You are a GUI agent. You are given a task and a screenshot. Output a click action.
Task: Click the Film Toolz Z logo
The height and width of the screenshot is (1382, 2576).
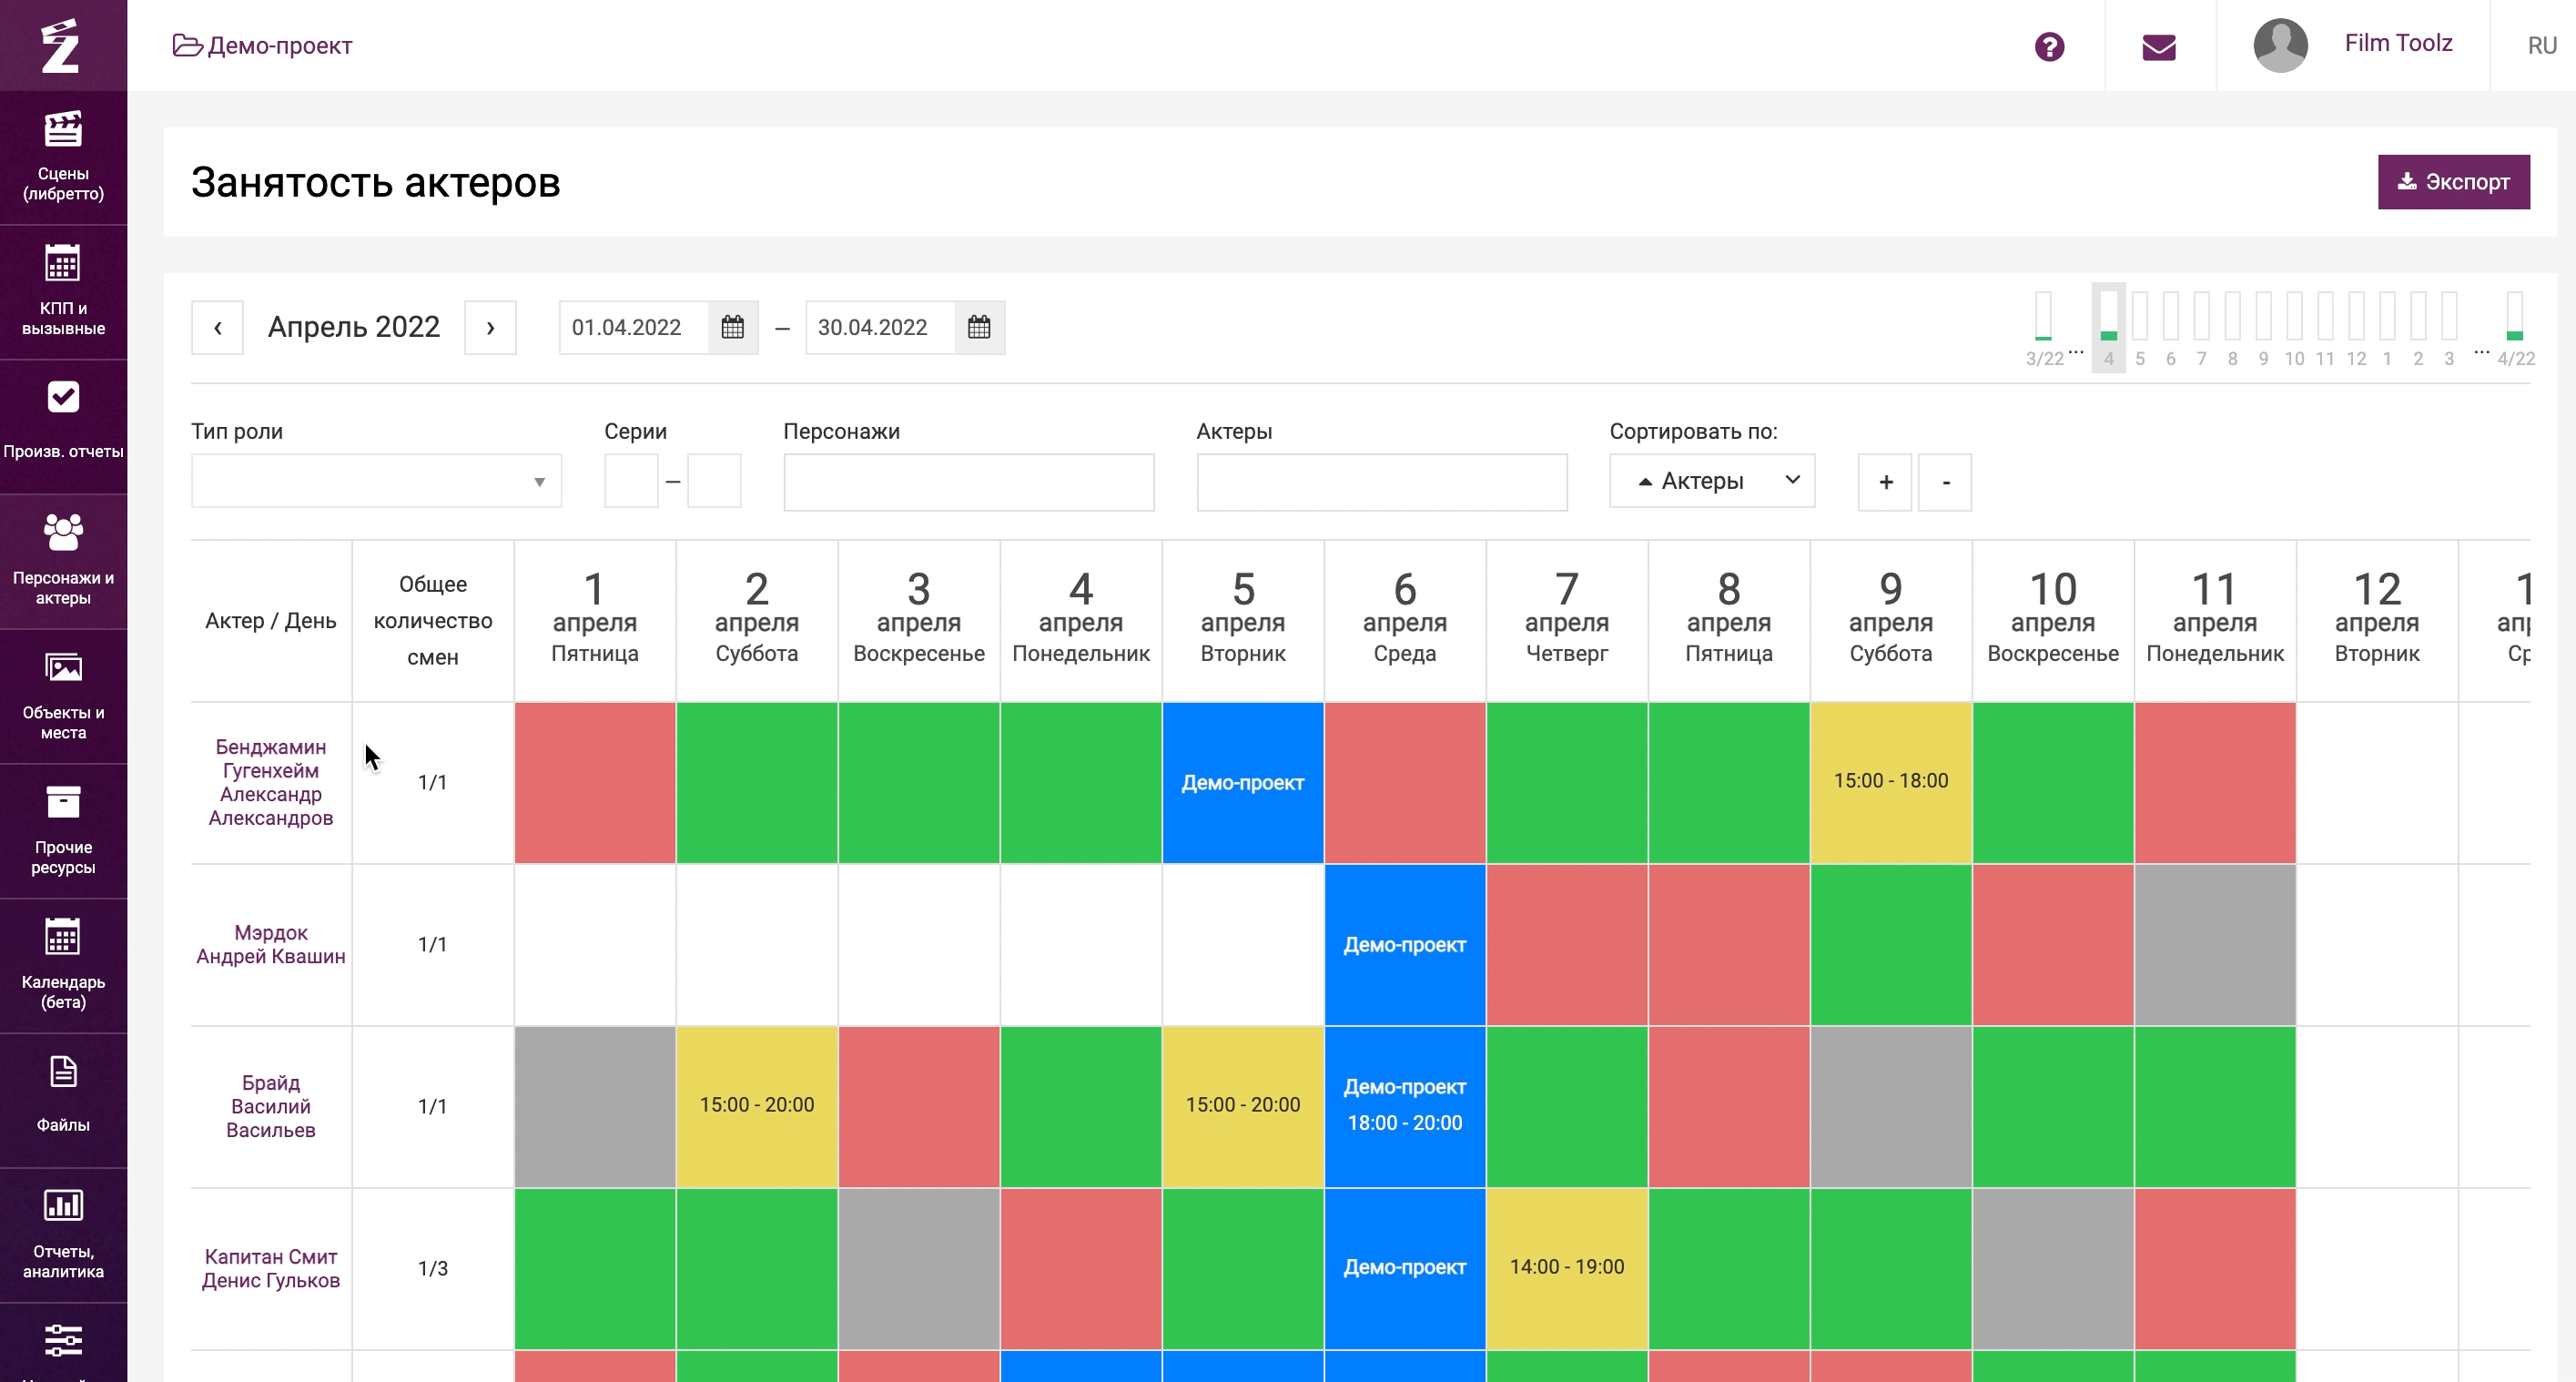point(61,46)
